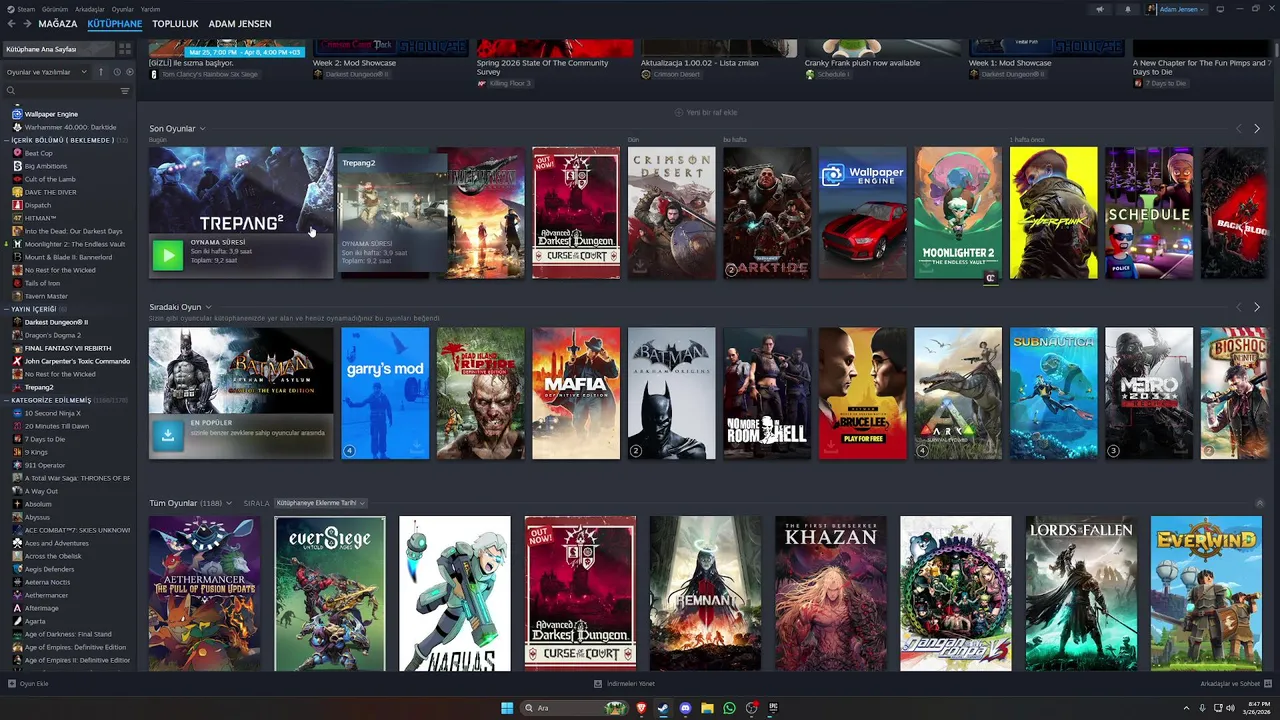Open the Cyberpunk game cover in recent games
The height and width of the screenshot is (720, 1280).
(1053, 213)
